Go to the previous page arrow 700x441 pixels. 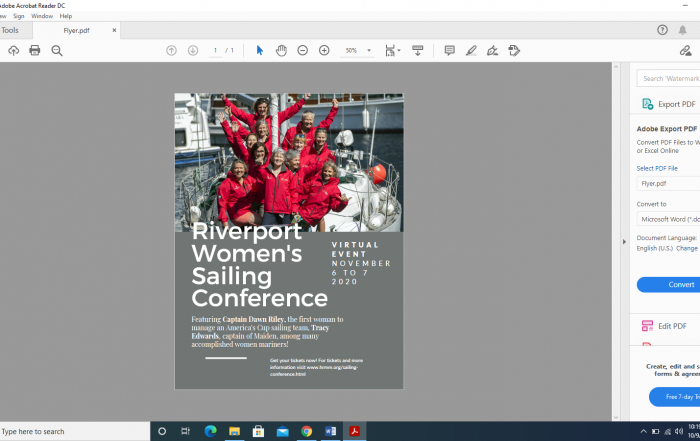pos(171,50)
